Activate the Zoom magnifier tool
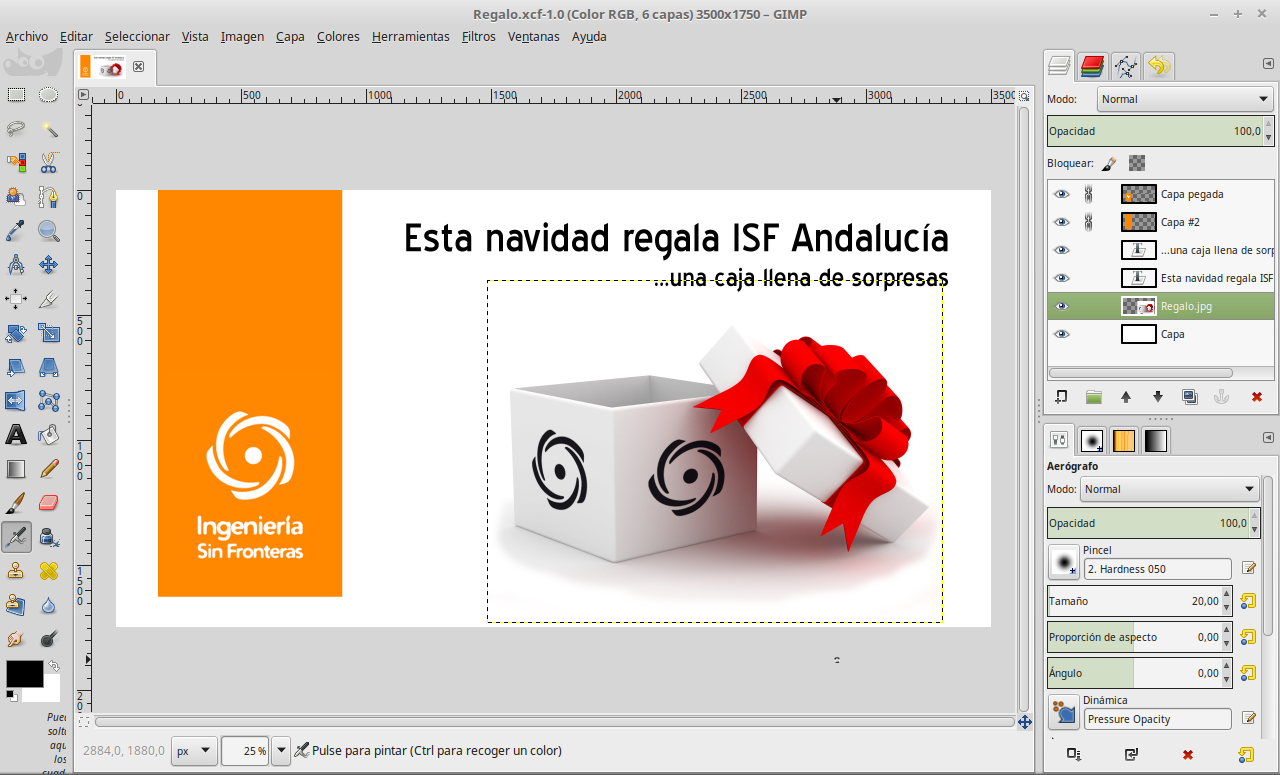 48,232
